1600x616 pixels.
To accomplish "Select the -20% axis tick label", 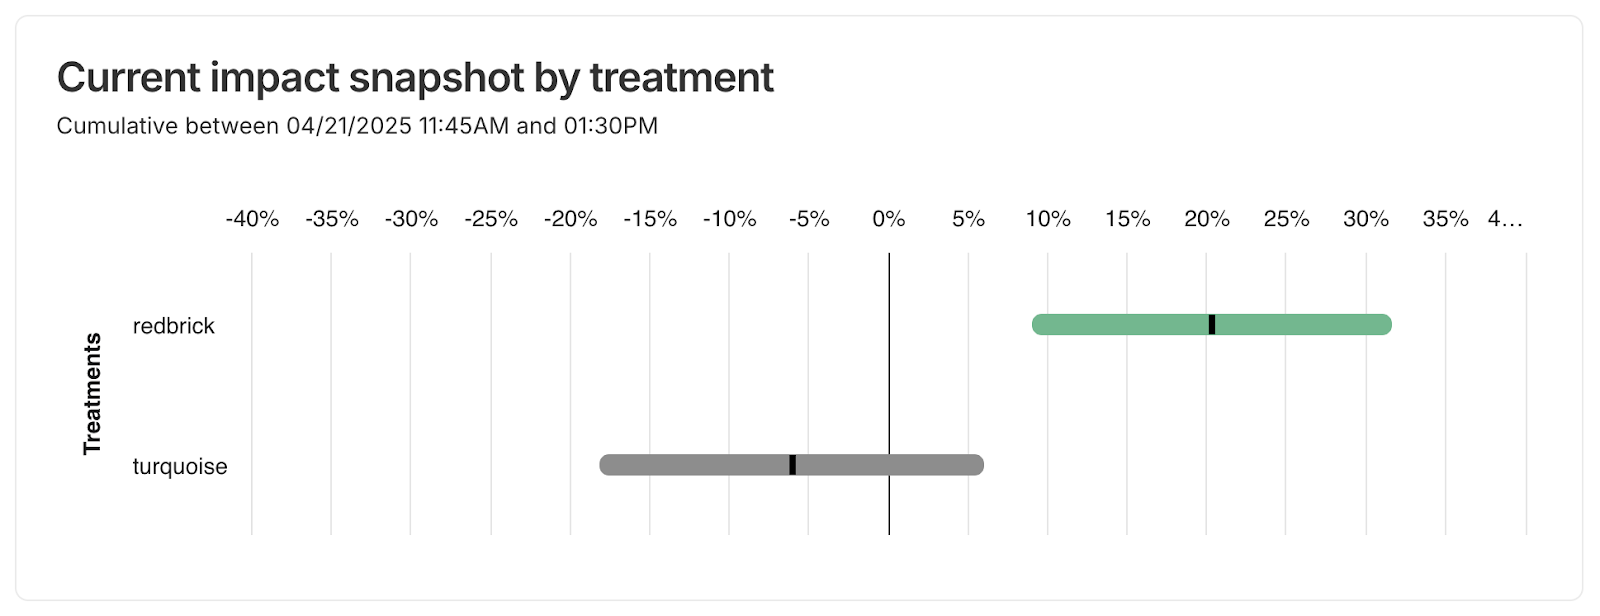I will (x=570, y=219).
